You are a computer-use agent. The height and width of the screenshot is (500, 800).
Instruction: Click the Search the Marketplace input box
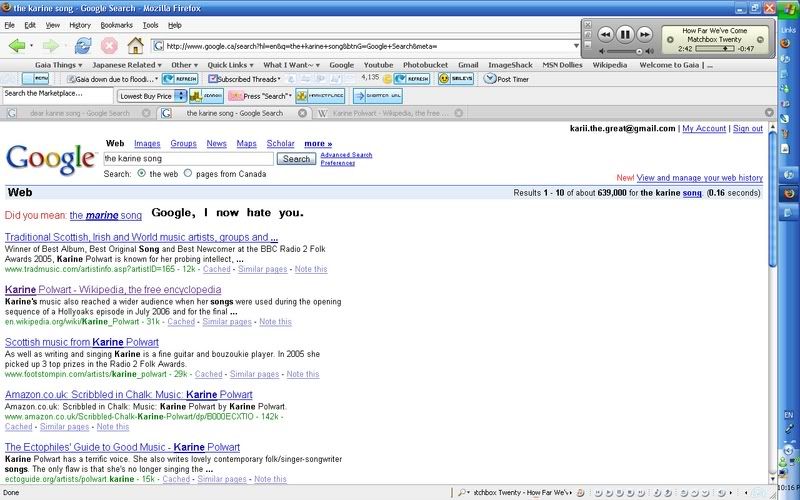coord(58,95)
